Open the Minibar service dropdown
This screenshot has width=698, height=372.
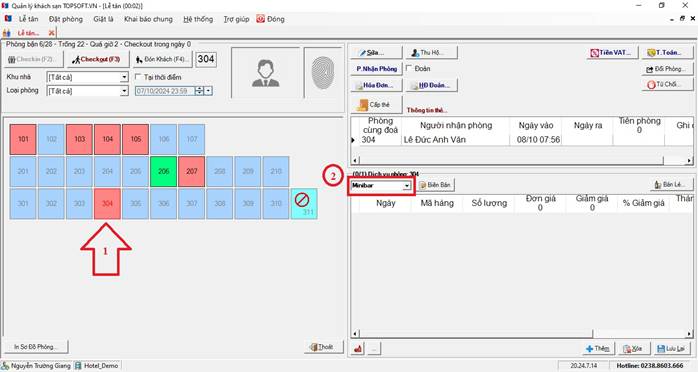407,185
